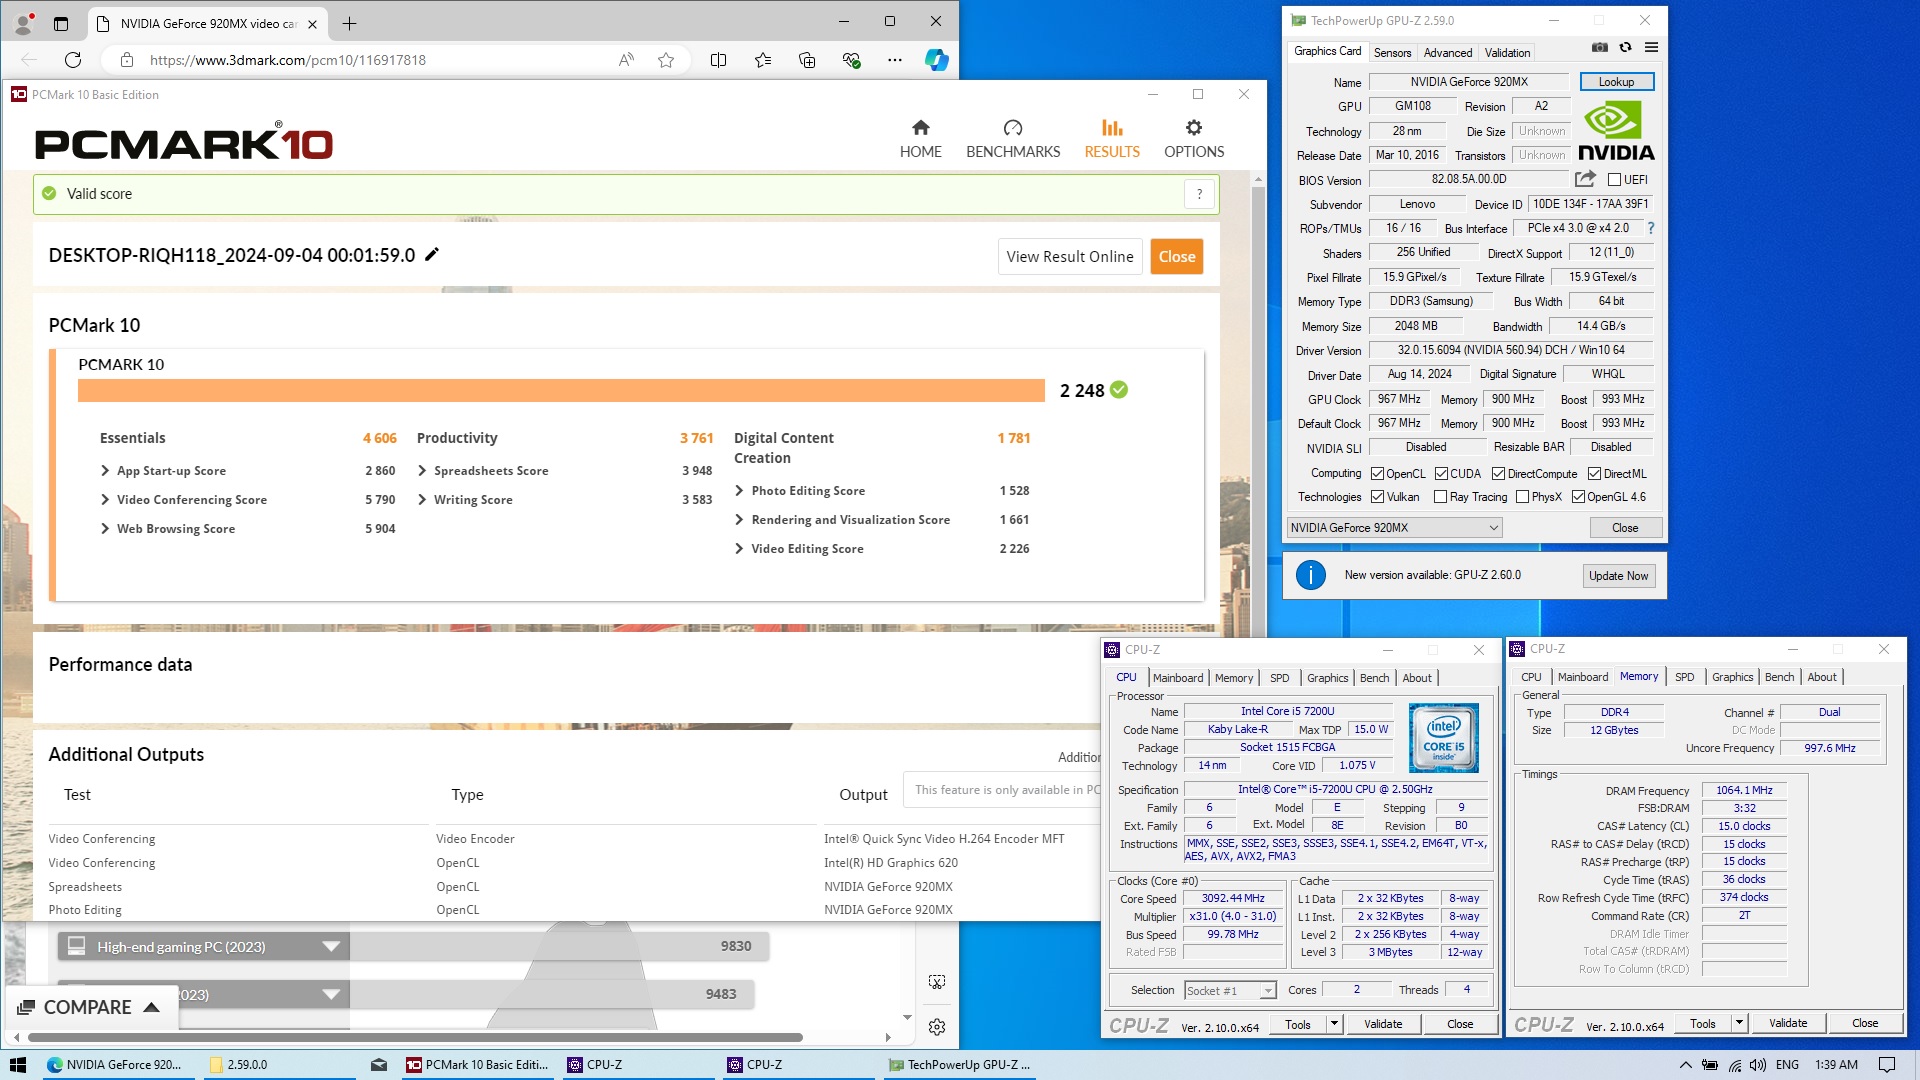This screenshot has width=1920, height=1080.
Task: Open BENCHMARKS gauge icon
Action: pyautogui.click(x=1013, y=128)
